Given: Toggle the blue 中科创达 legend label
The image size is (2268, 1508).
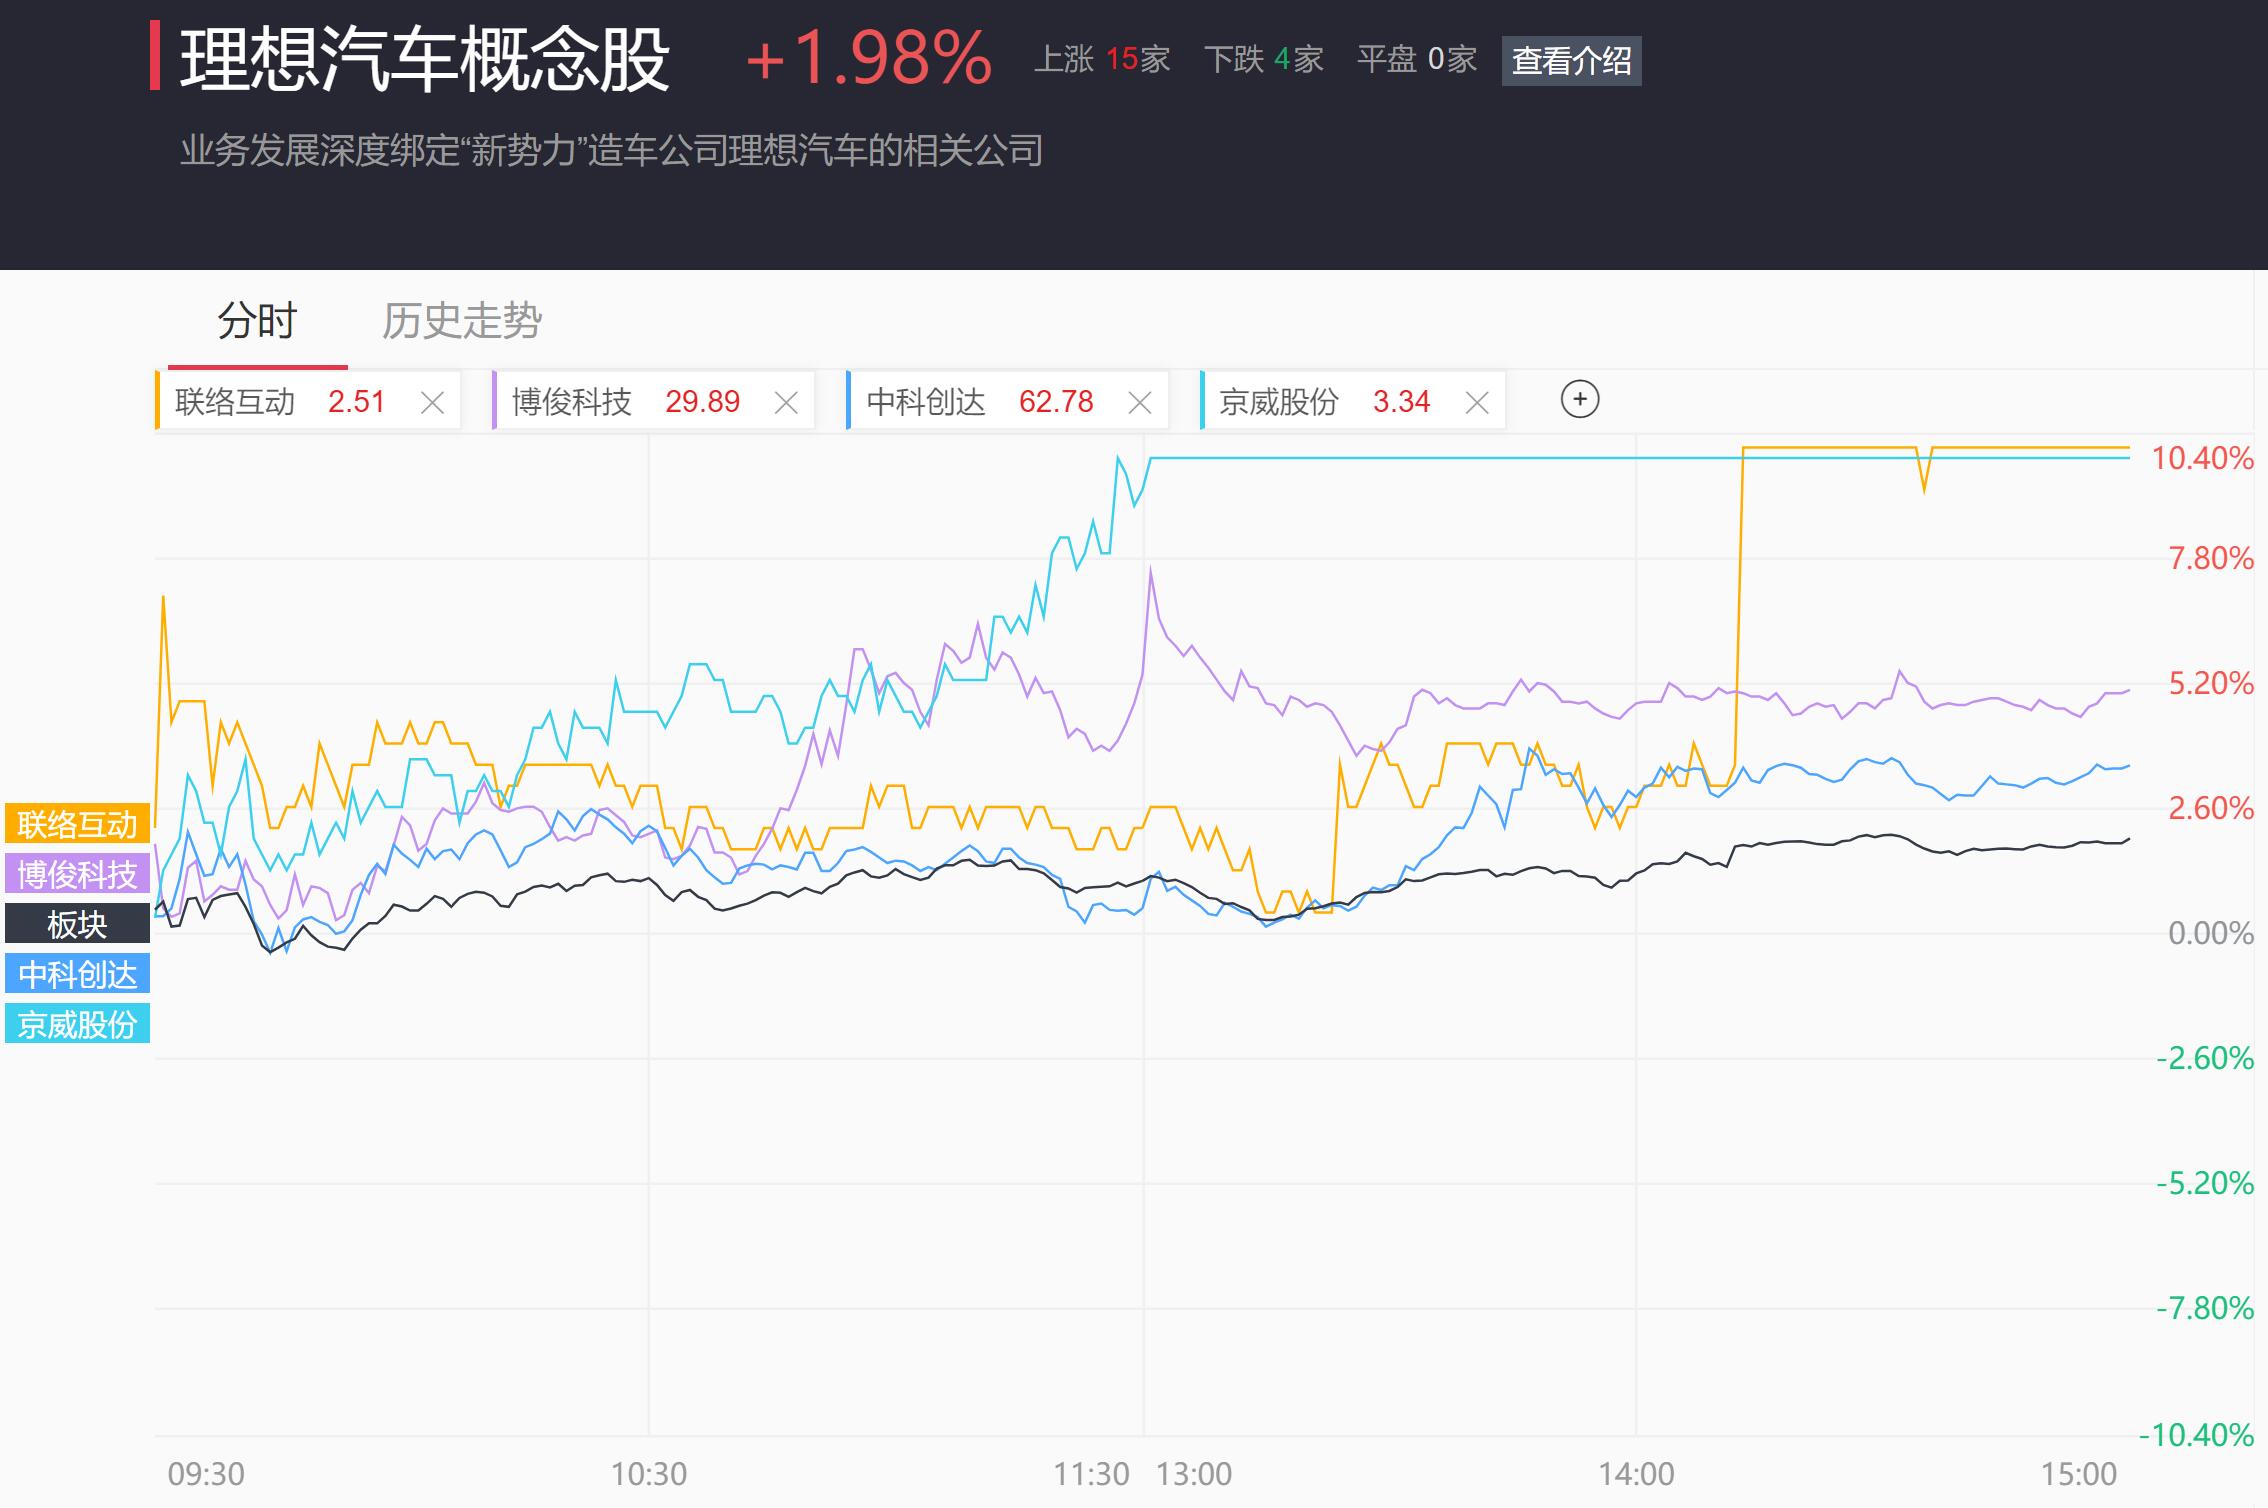Looking at the screenshot, I should click(77, 974).
